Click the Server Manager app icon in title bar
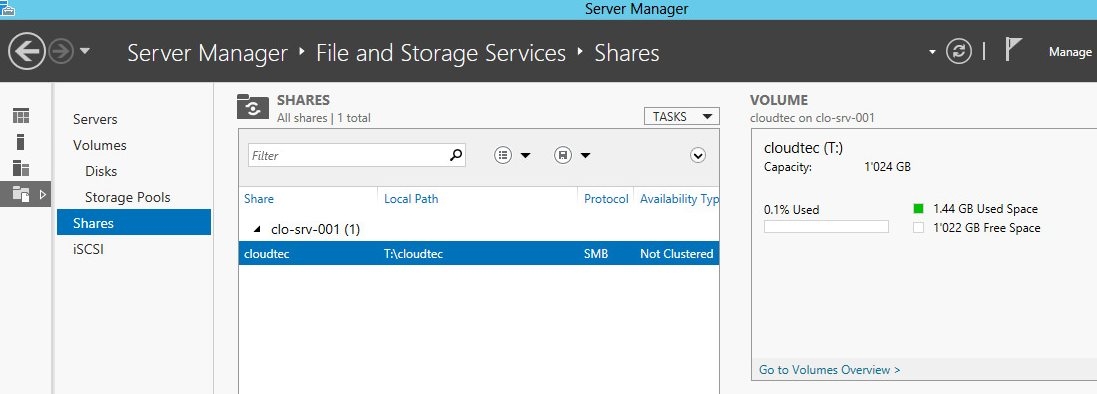 [7, 8]
